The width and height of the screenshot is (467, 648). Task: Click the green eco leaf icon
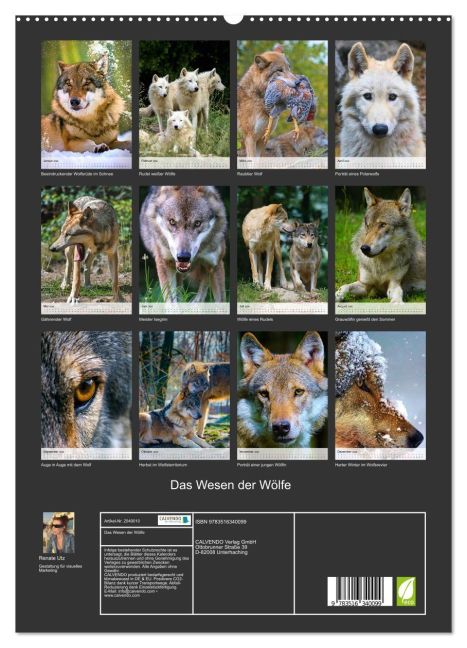pyautogui.click(x=406, y=591)
